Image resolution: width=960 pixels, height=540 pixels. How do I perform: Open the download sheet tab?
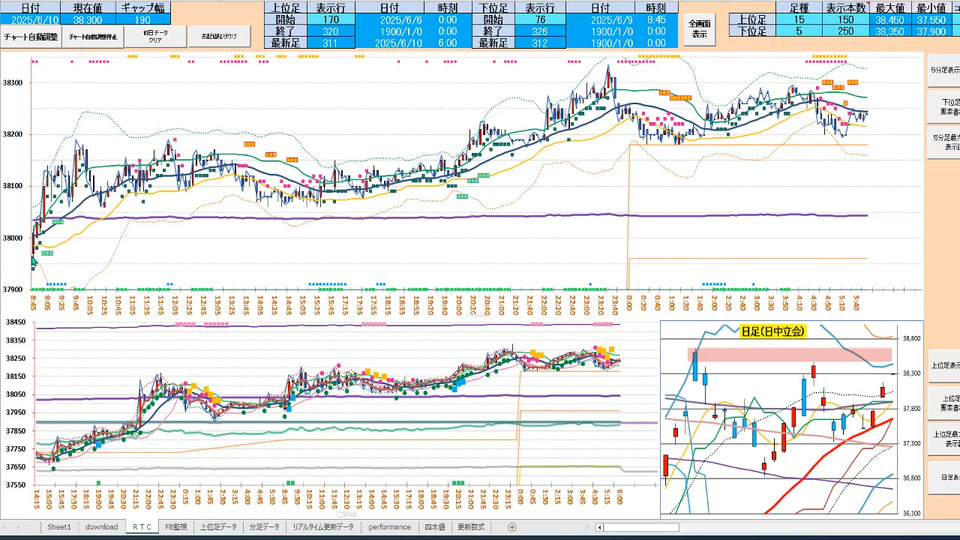tap(101, 526)
